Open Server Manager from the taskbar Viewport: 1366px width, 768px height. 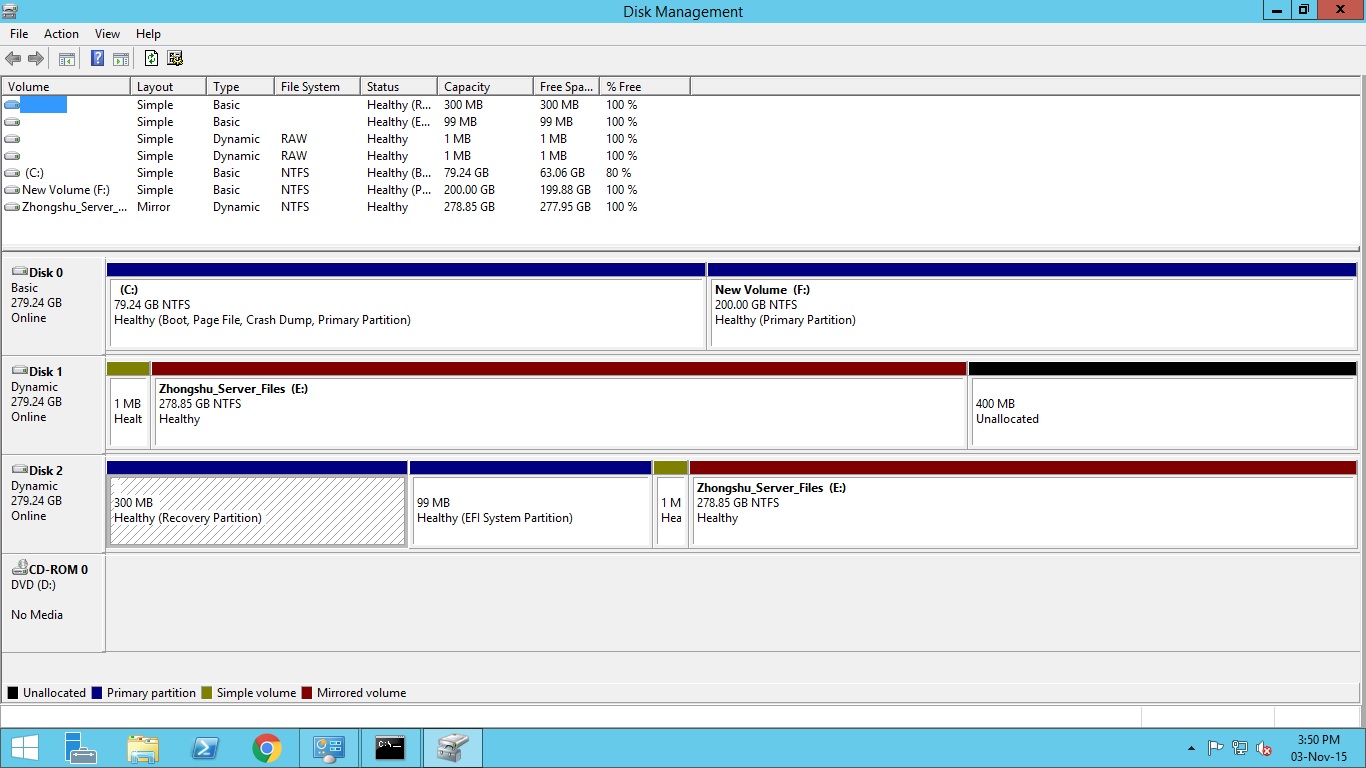point(81,748)
